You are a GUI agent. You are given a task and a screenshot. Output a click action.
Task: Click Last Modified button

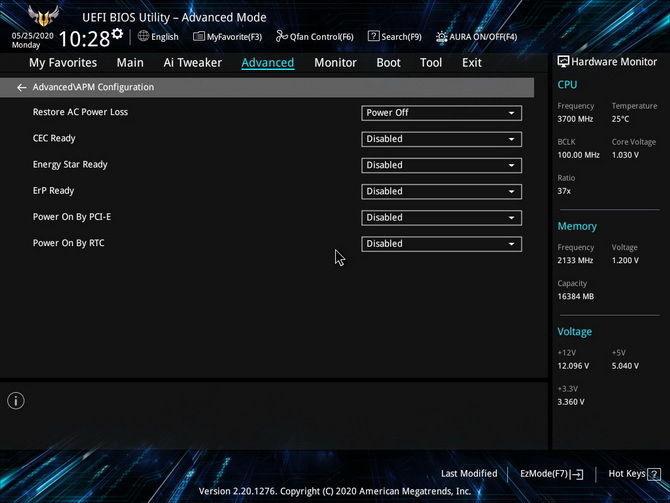469,474
